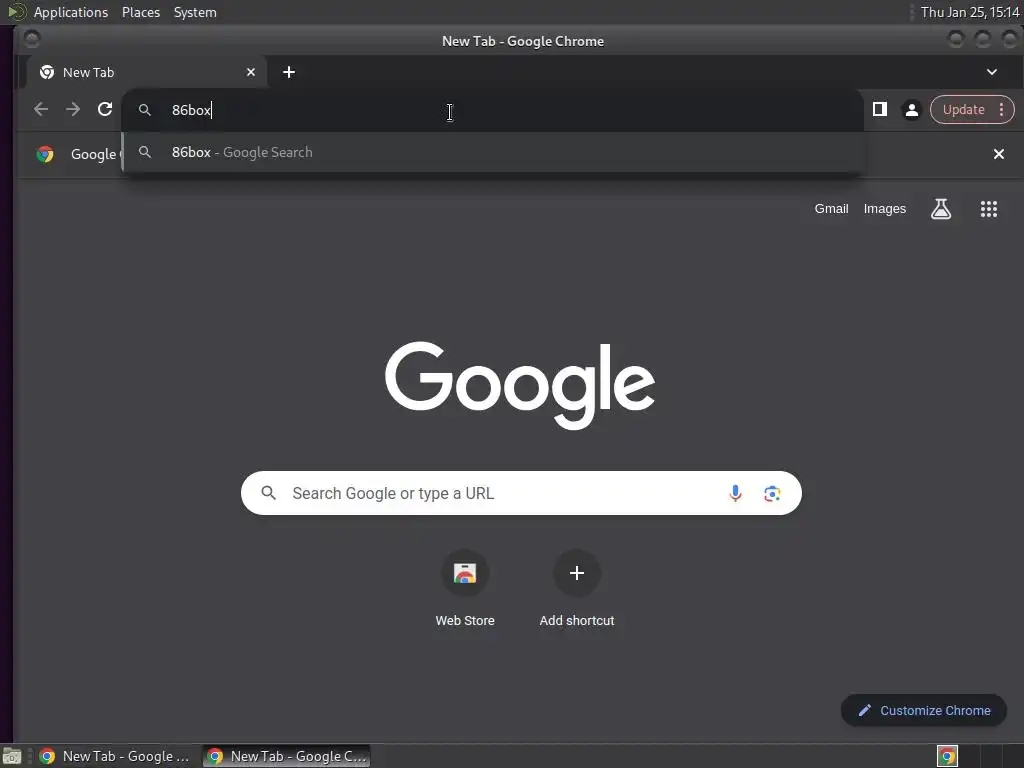Click the search icon in the suggestion row
The width and height of the screenshot is (1024, 768).
click(145, 152)
